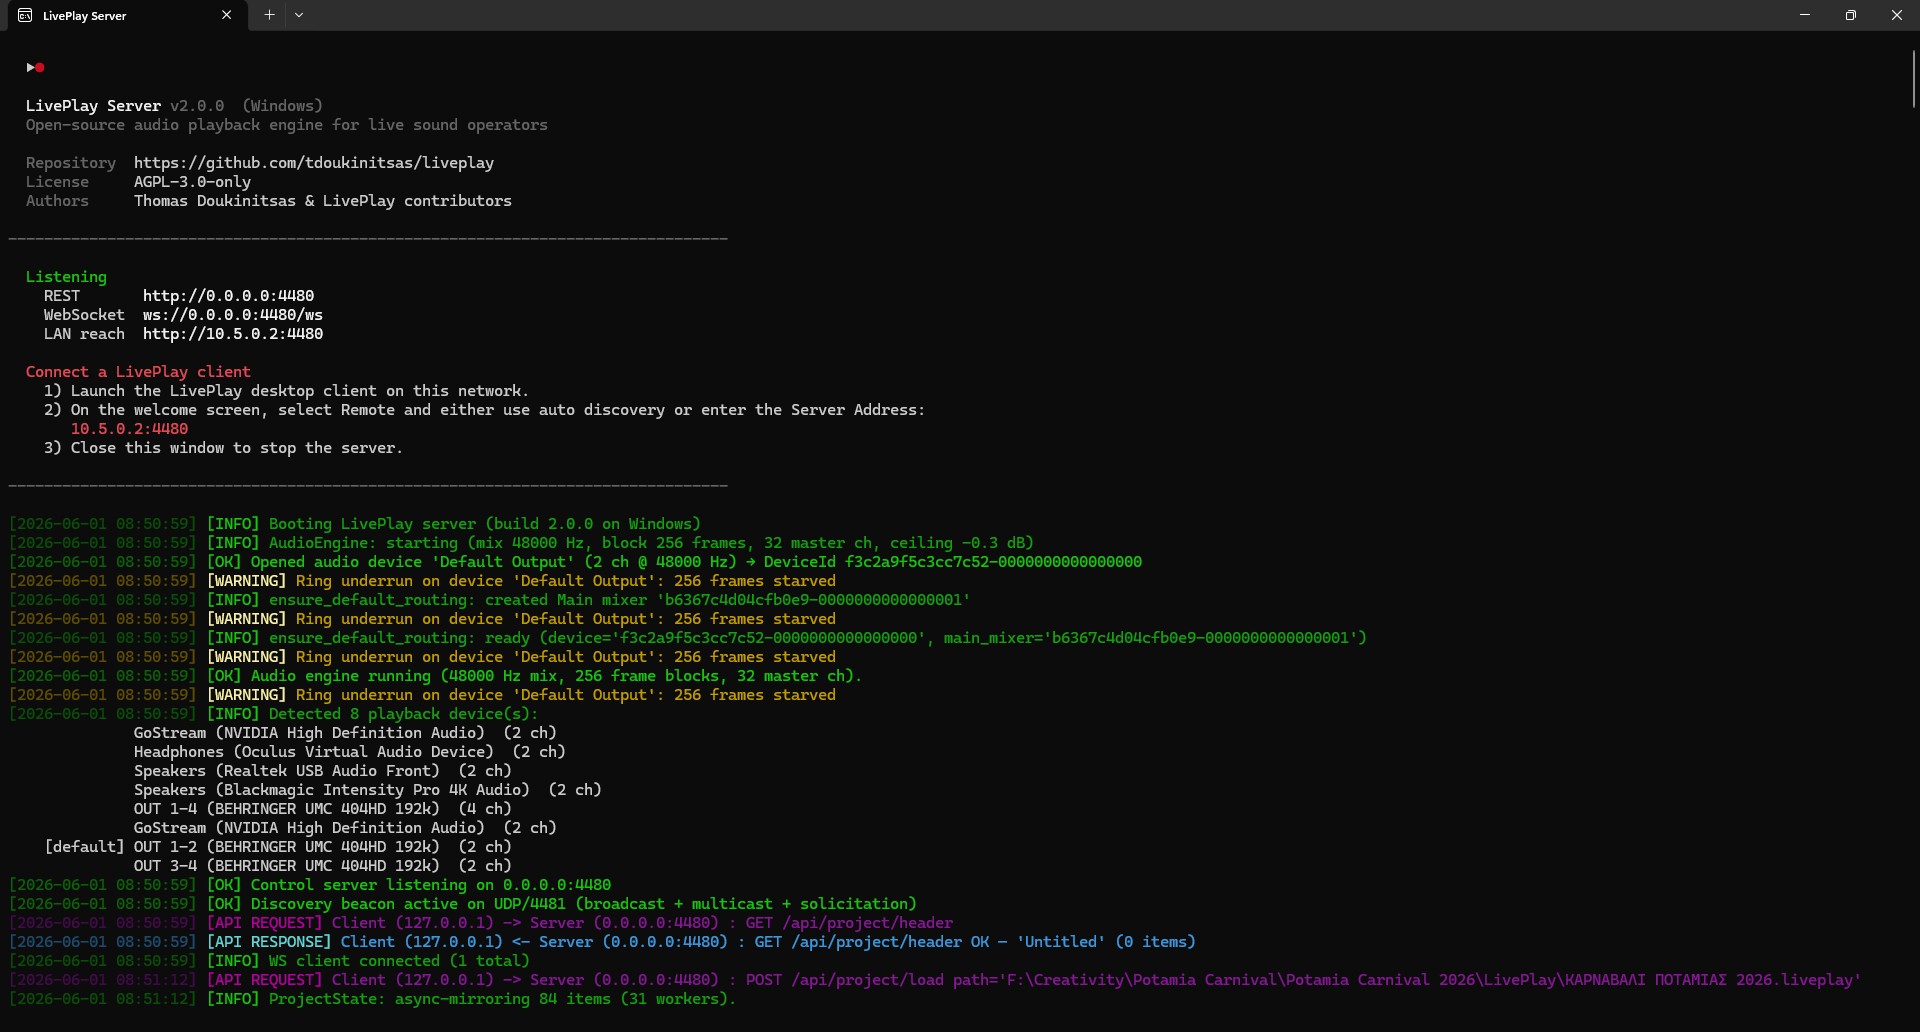Close the LivePlay Server tab

click(x=226, y=15)
